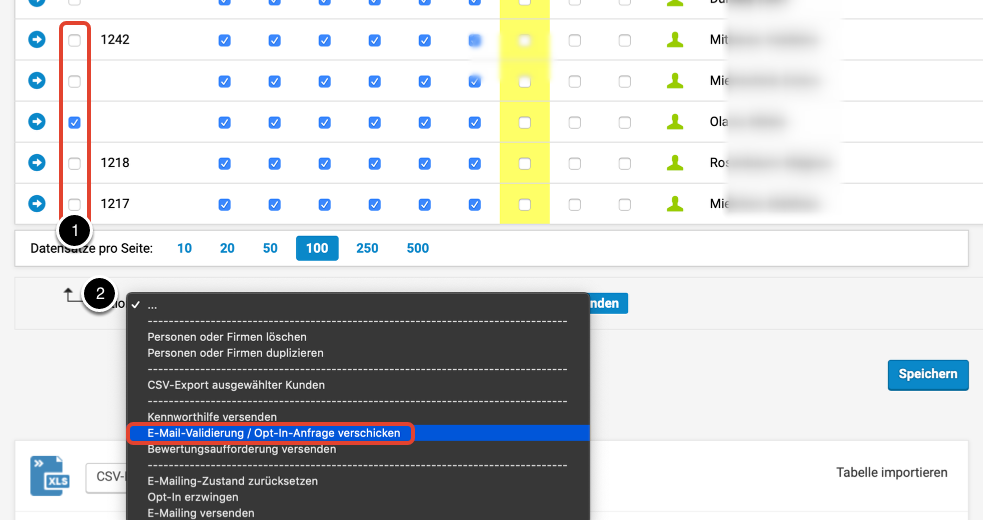Click the green person icon in row 1217
The width and height of the screenshot is (983, 520).
click(676, 204)
